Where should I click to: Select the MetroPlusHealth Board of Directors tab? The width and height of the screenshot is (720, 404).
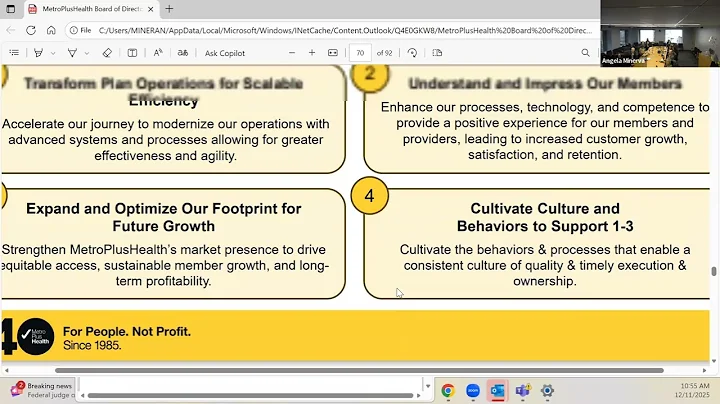click(92, 9)
